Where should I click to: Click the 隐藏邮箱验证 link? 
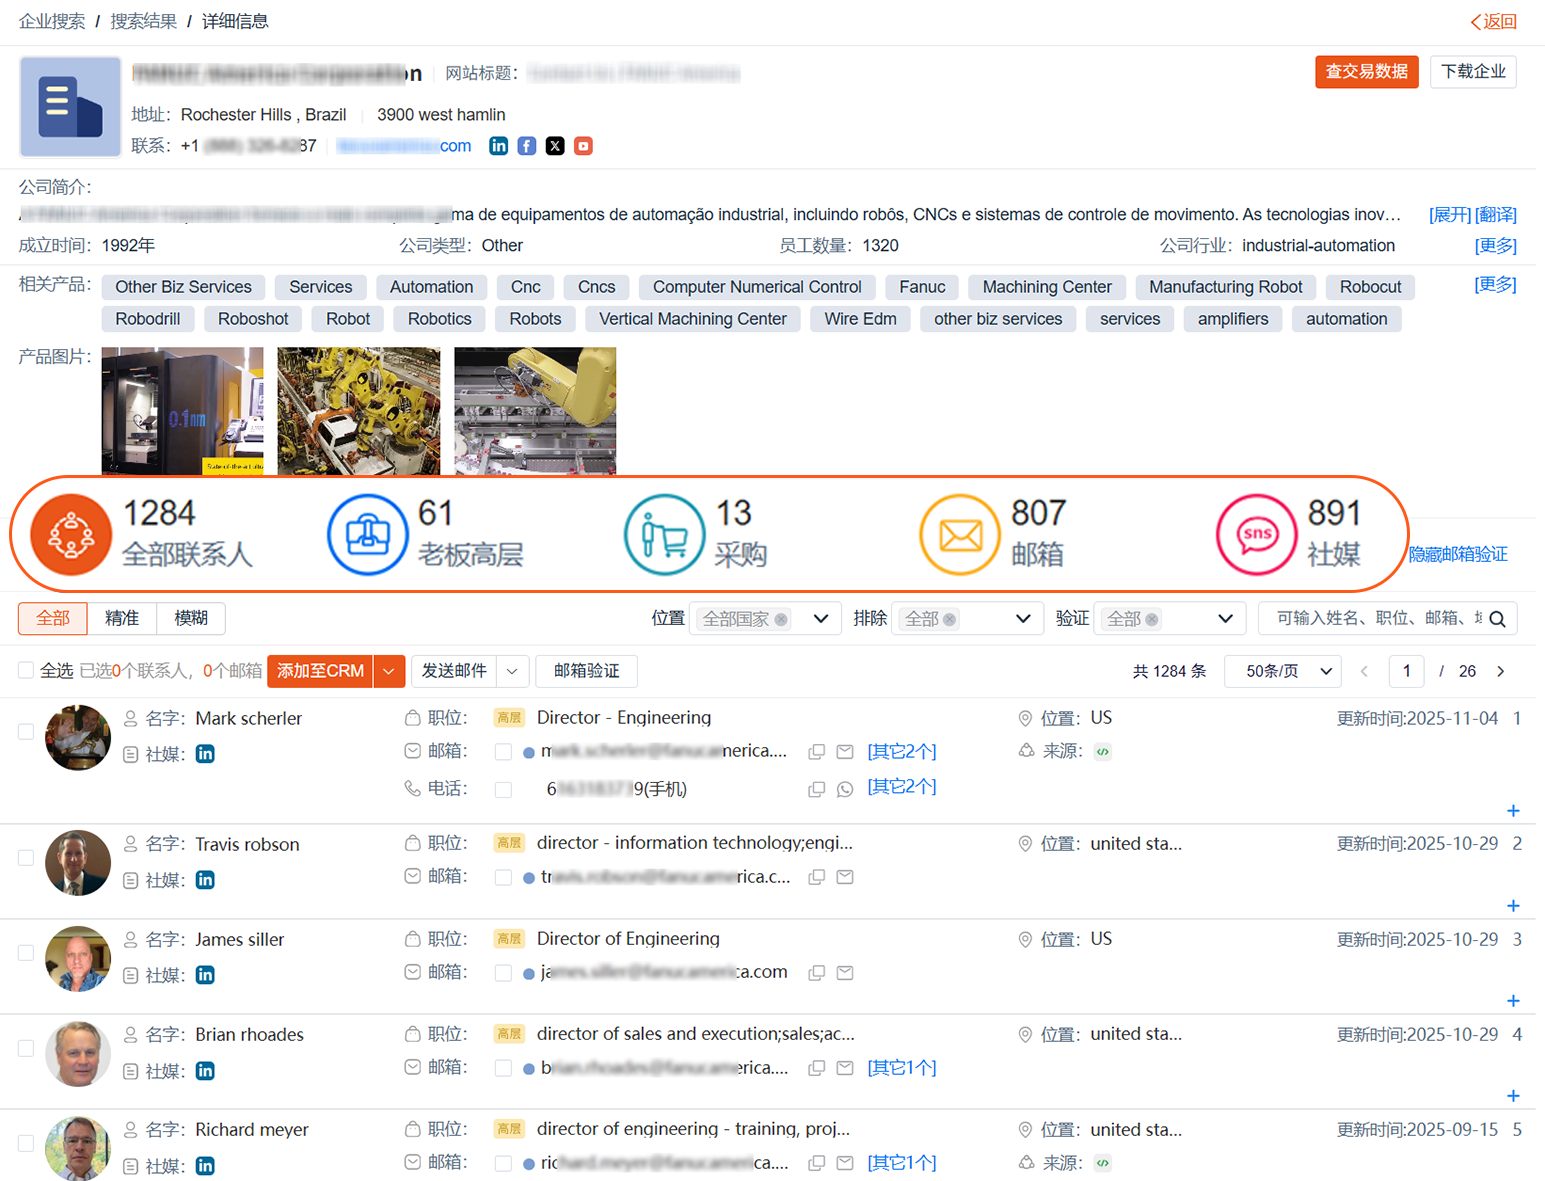tap(1458, 554)
